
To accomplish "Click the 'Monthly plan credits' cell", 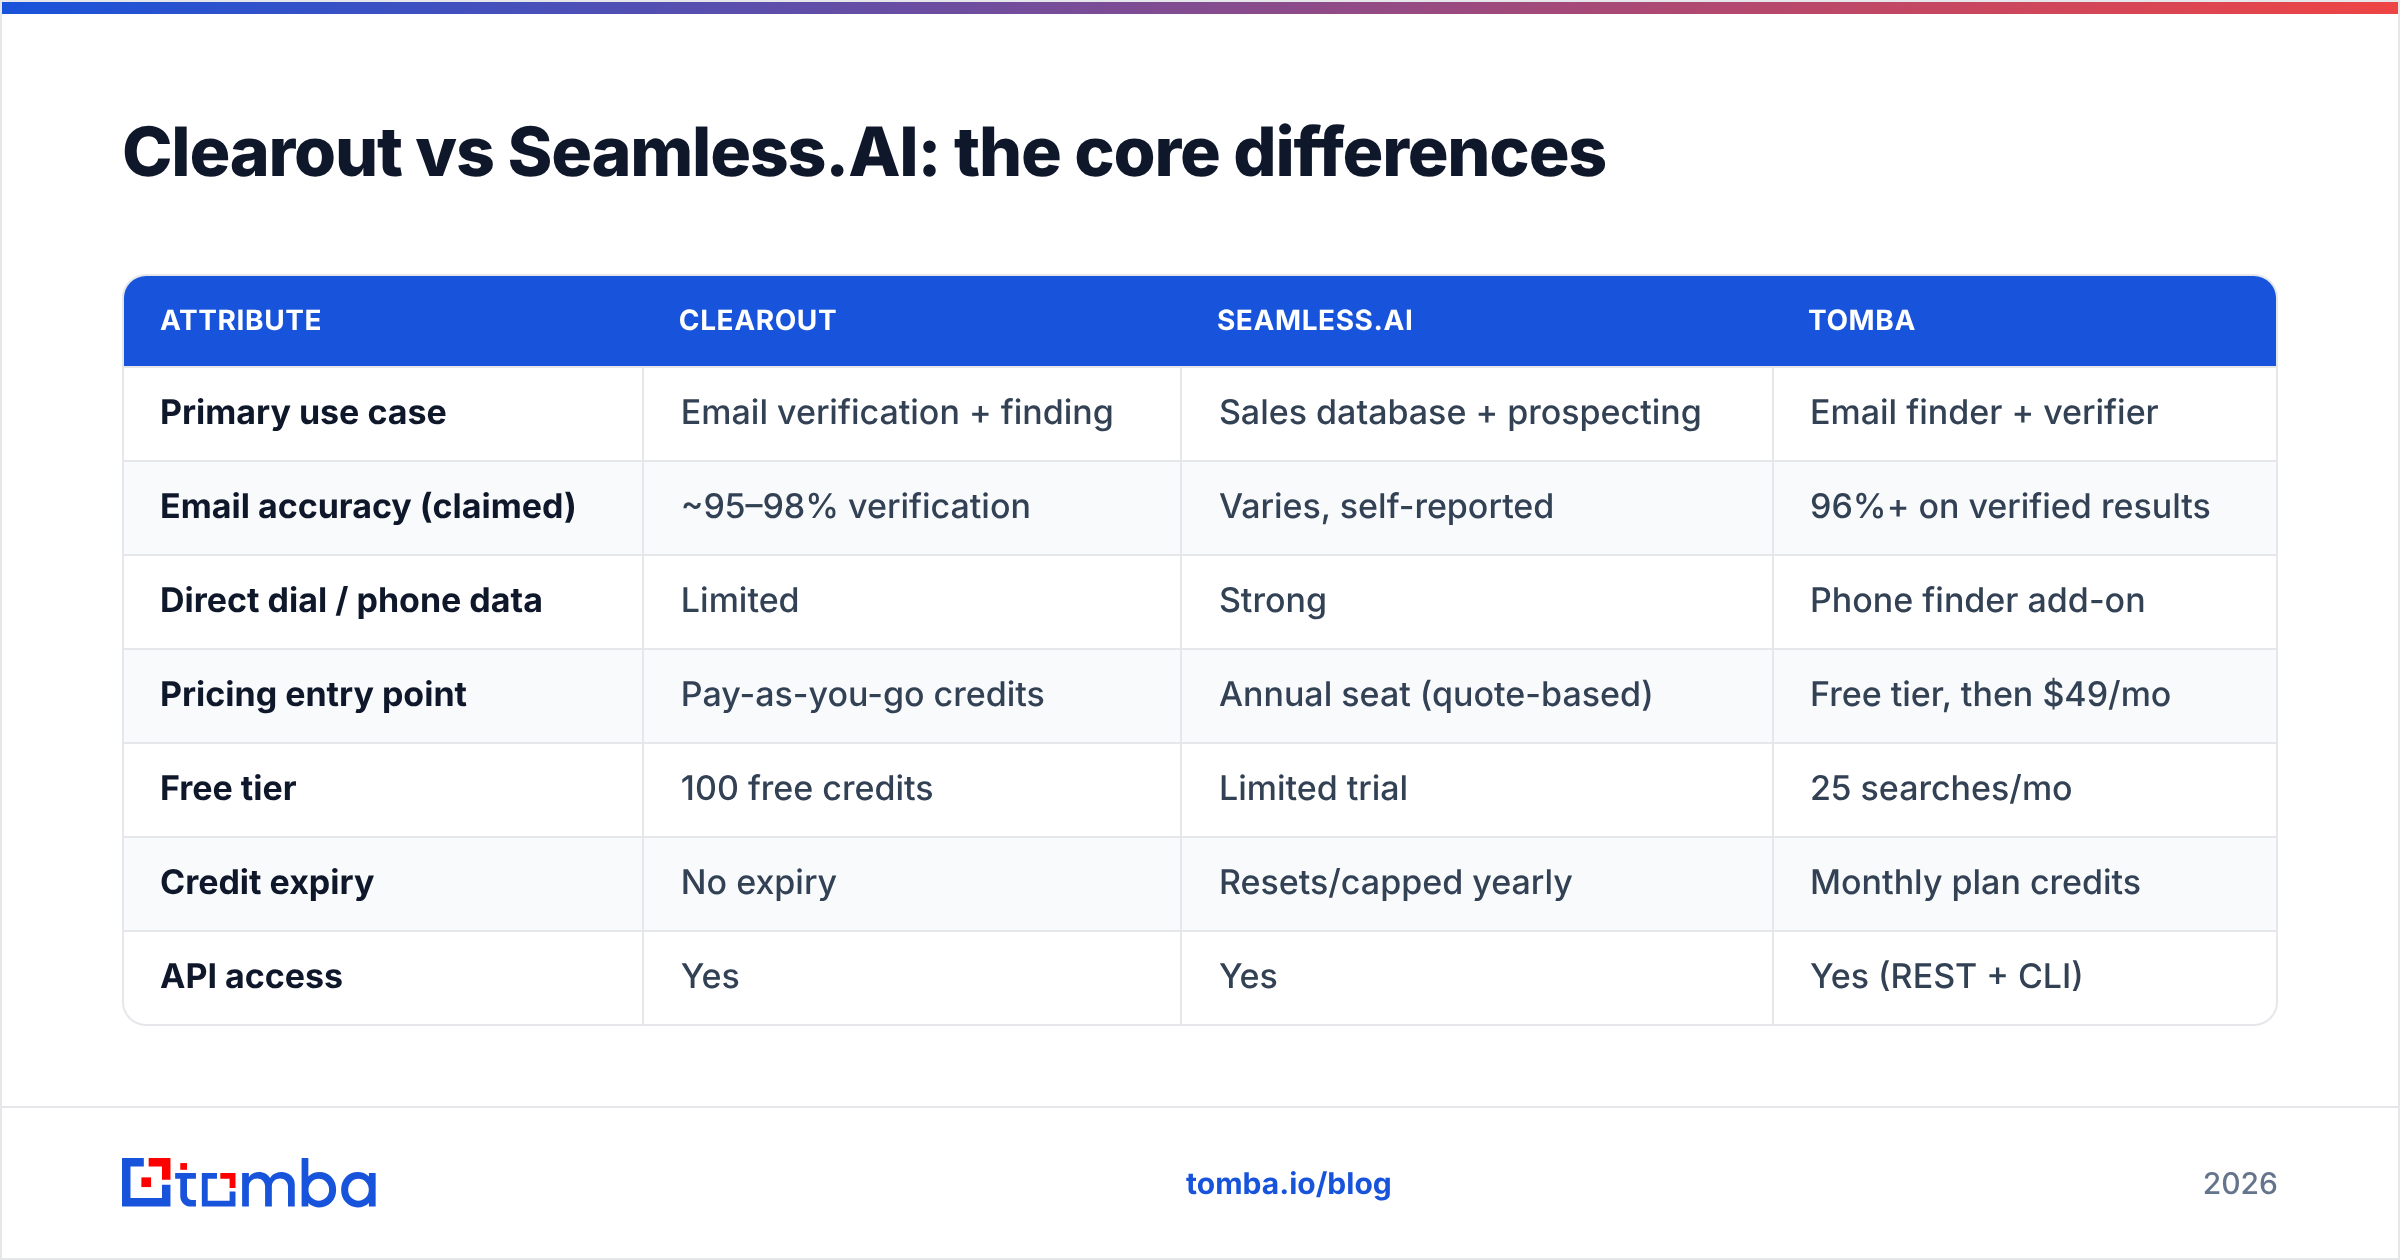I will (x=1975, y=882).
